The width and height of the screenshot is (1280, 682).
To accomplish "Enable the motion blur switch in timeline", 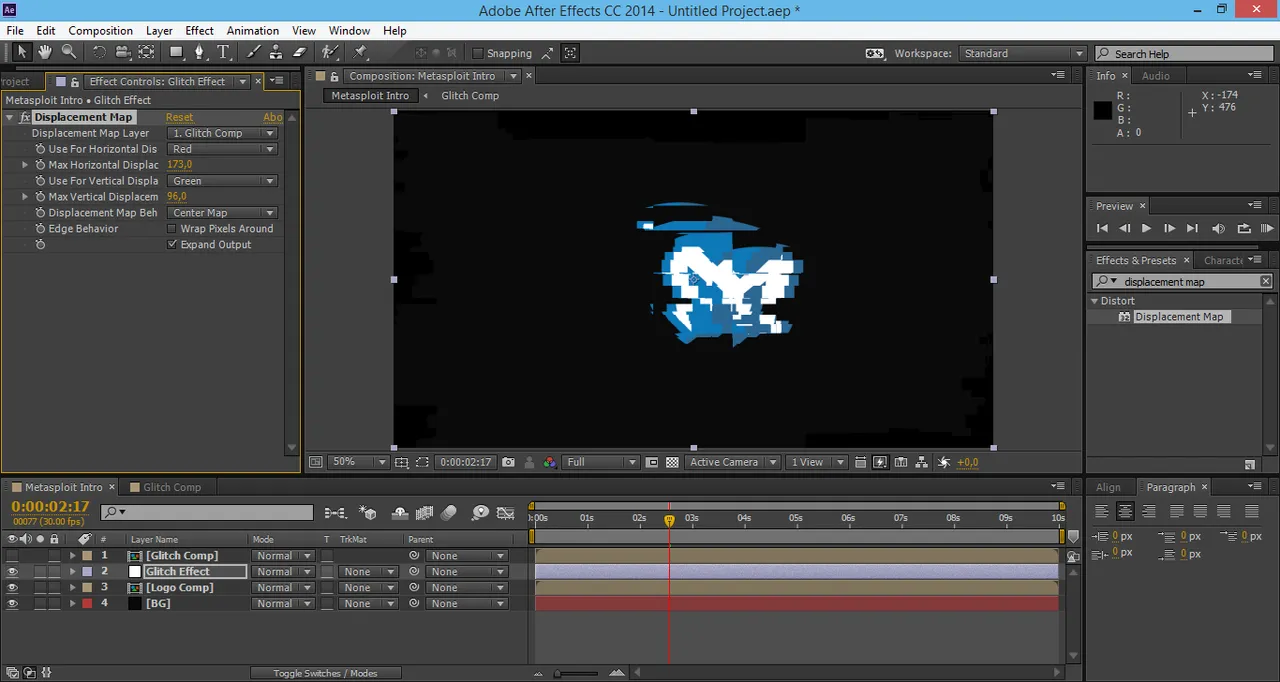I will [448, 513].
